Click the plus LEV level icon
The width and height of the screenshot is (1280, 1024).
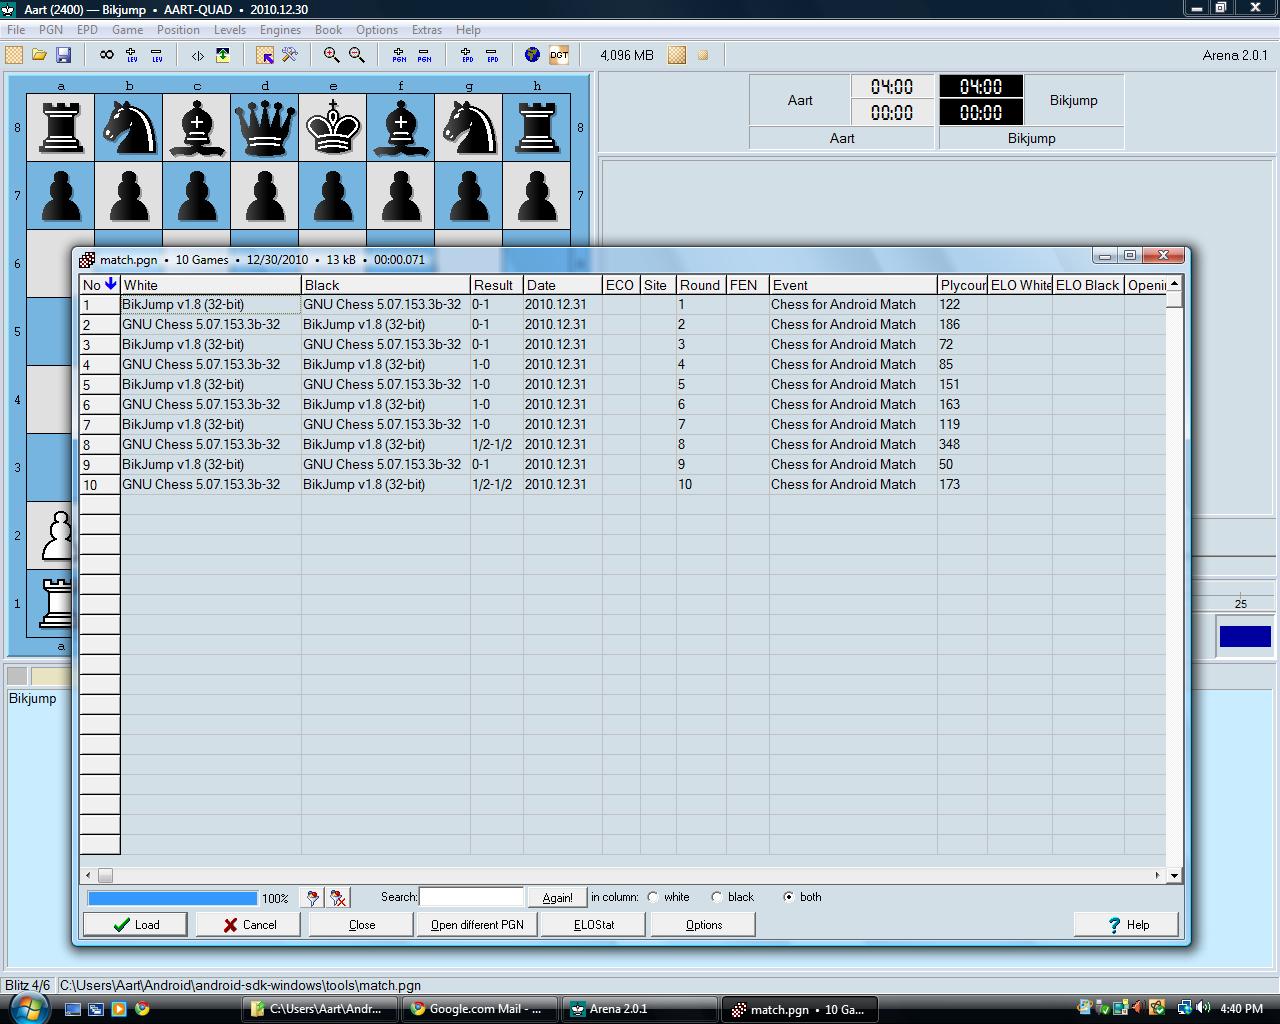coord(131,55)
